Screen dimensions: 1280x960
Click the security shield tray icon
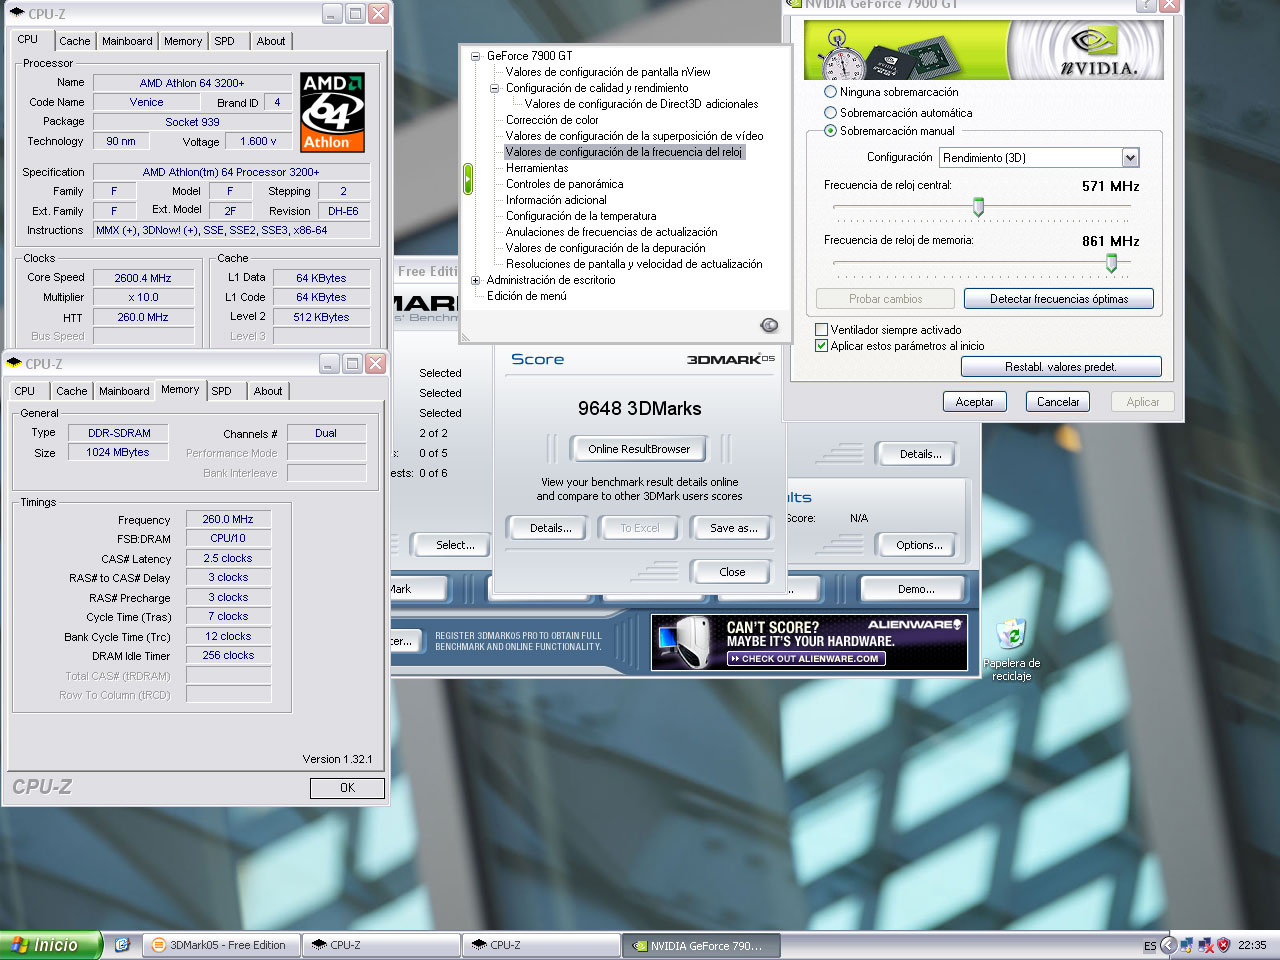click(1223, 945)
